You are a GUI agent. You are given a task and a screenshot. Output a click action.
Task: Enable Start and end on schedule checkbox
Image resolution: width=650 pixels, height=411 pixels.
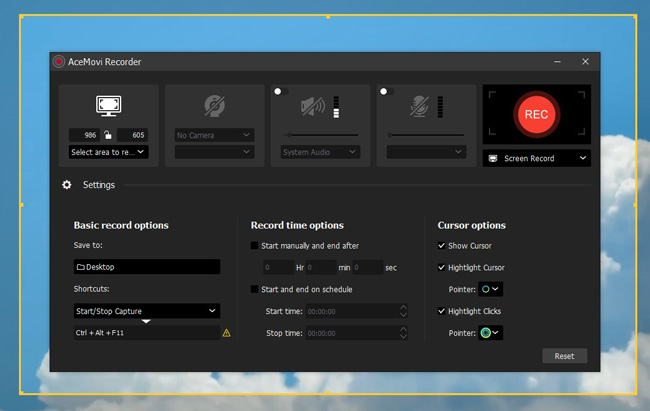255,289
